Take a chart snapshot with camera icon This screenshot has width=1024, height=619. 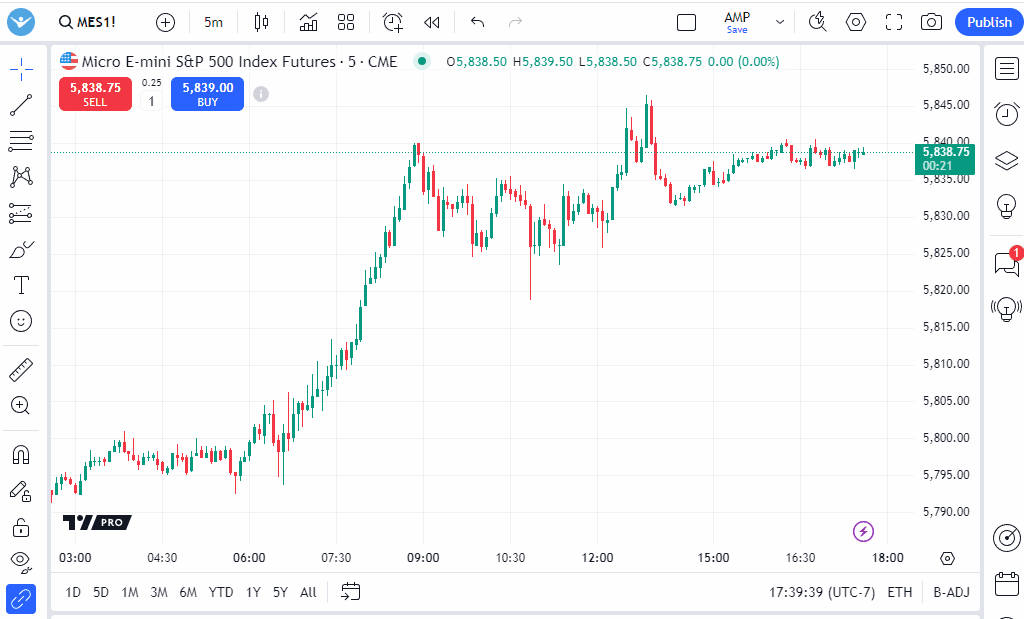931,22
